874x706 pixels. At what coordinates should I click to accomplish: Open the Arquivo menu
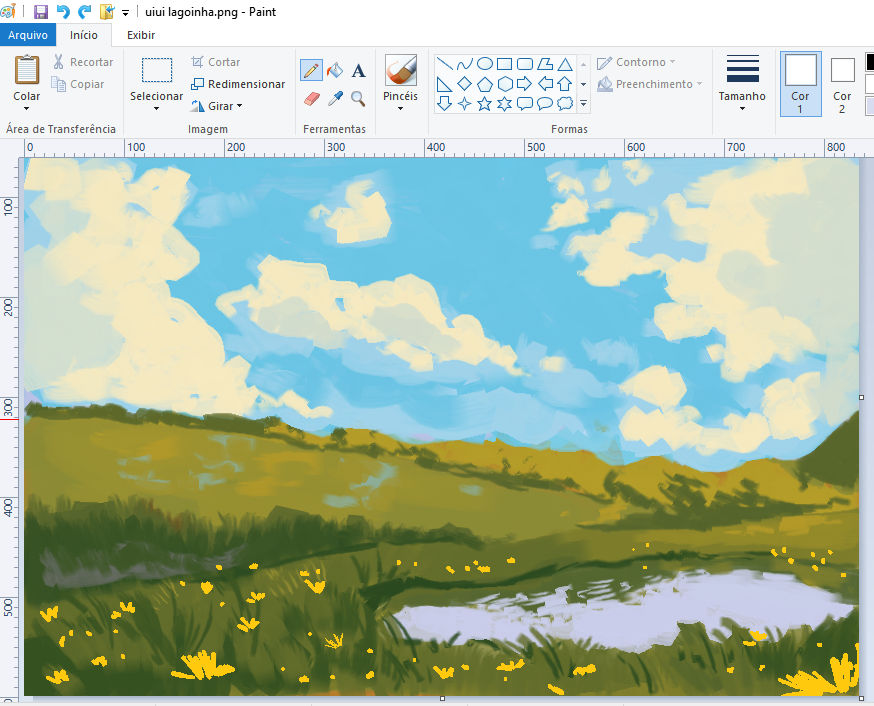click(28, 35)
